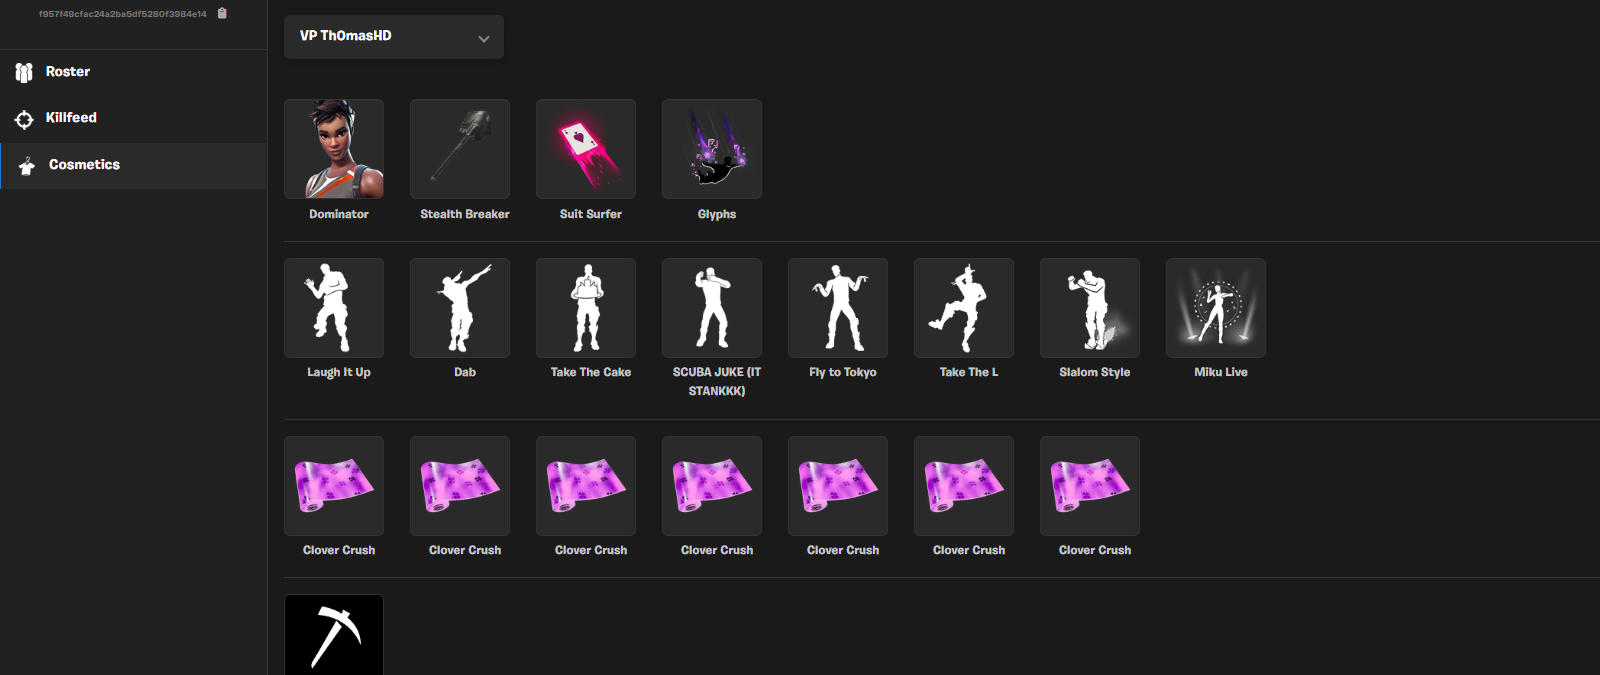Image resolution: width=1600 pixels, height=675 pixels.
Task: Select the Cosmetics section
Action: click(134, 165)
